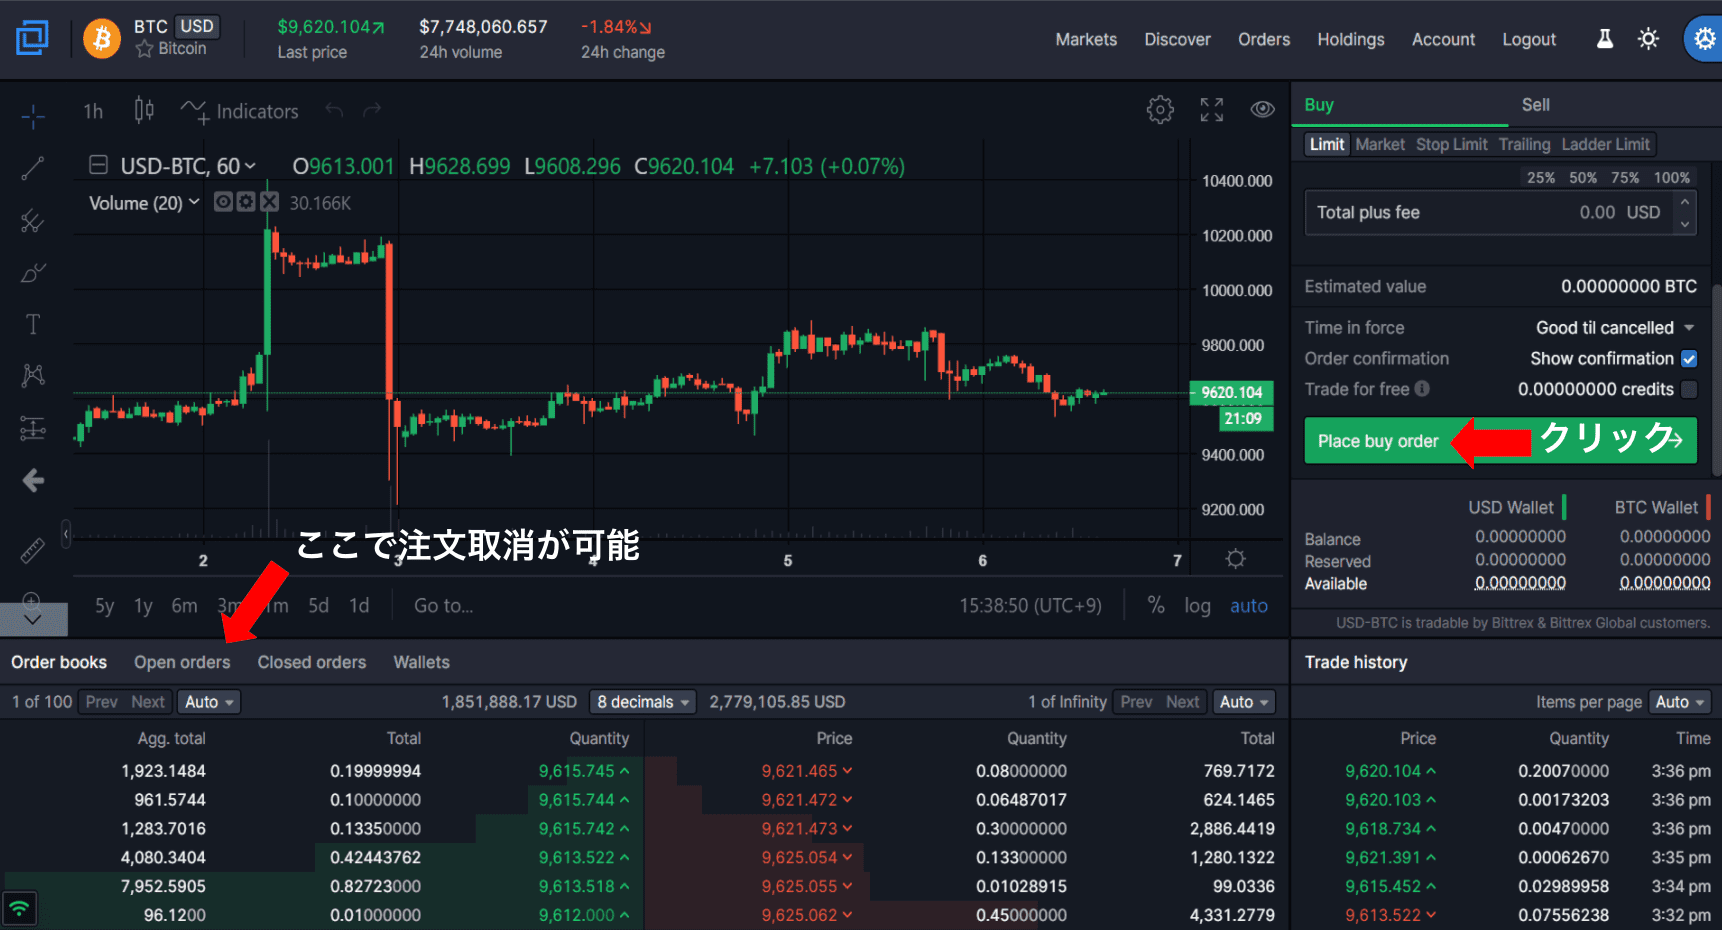The width and height of the screenshot is (1722, 930).
Task: Select the crosshair cursor tool
Action: point(33,117)
